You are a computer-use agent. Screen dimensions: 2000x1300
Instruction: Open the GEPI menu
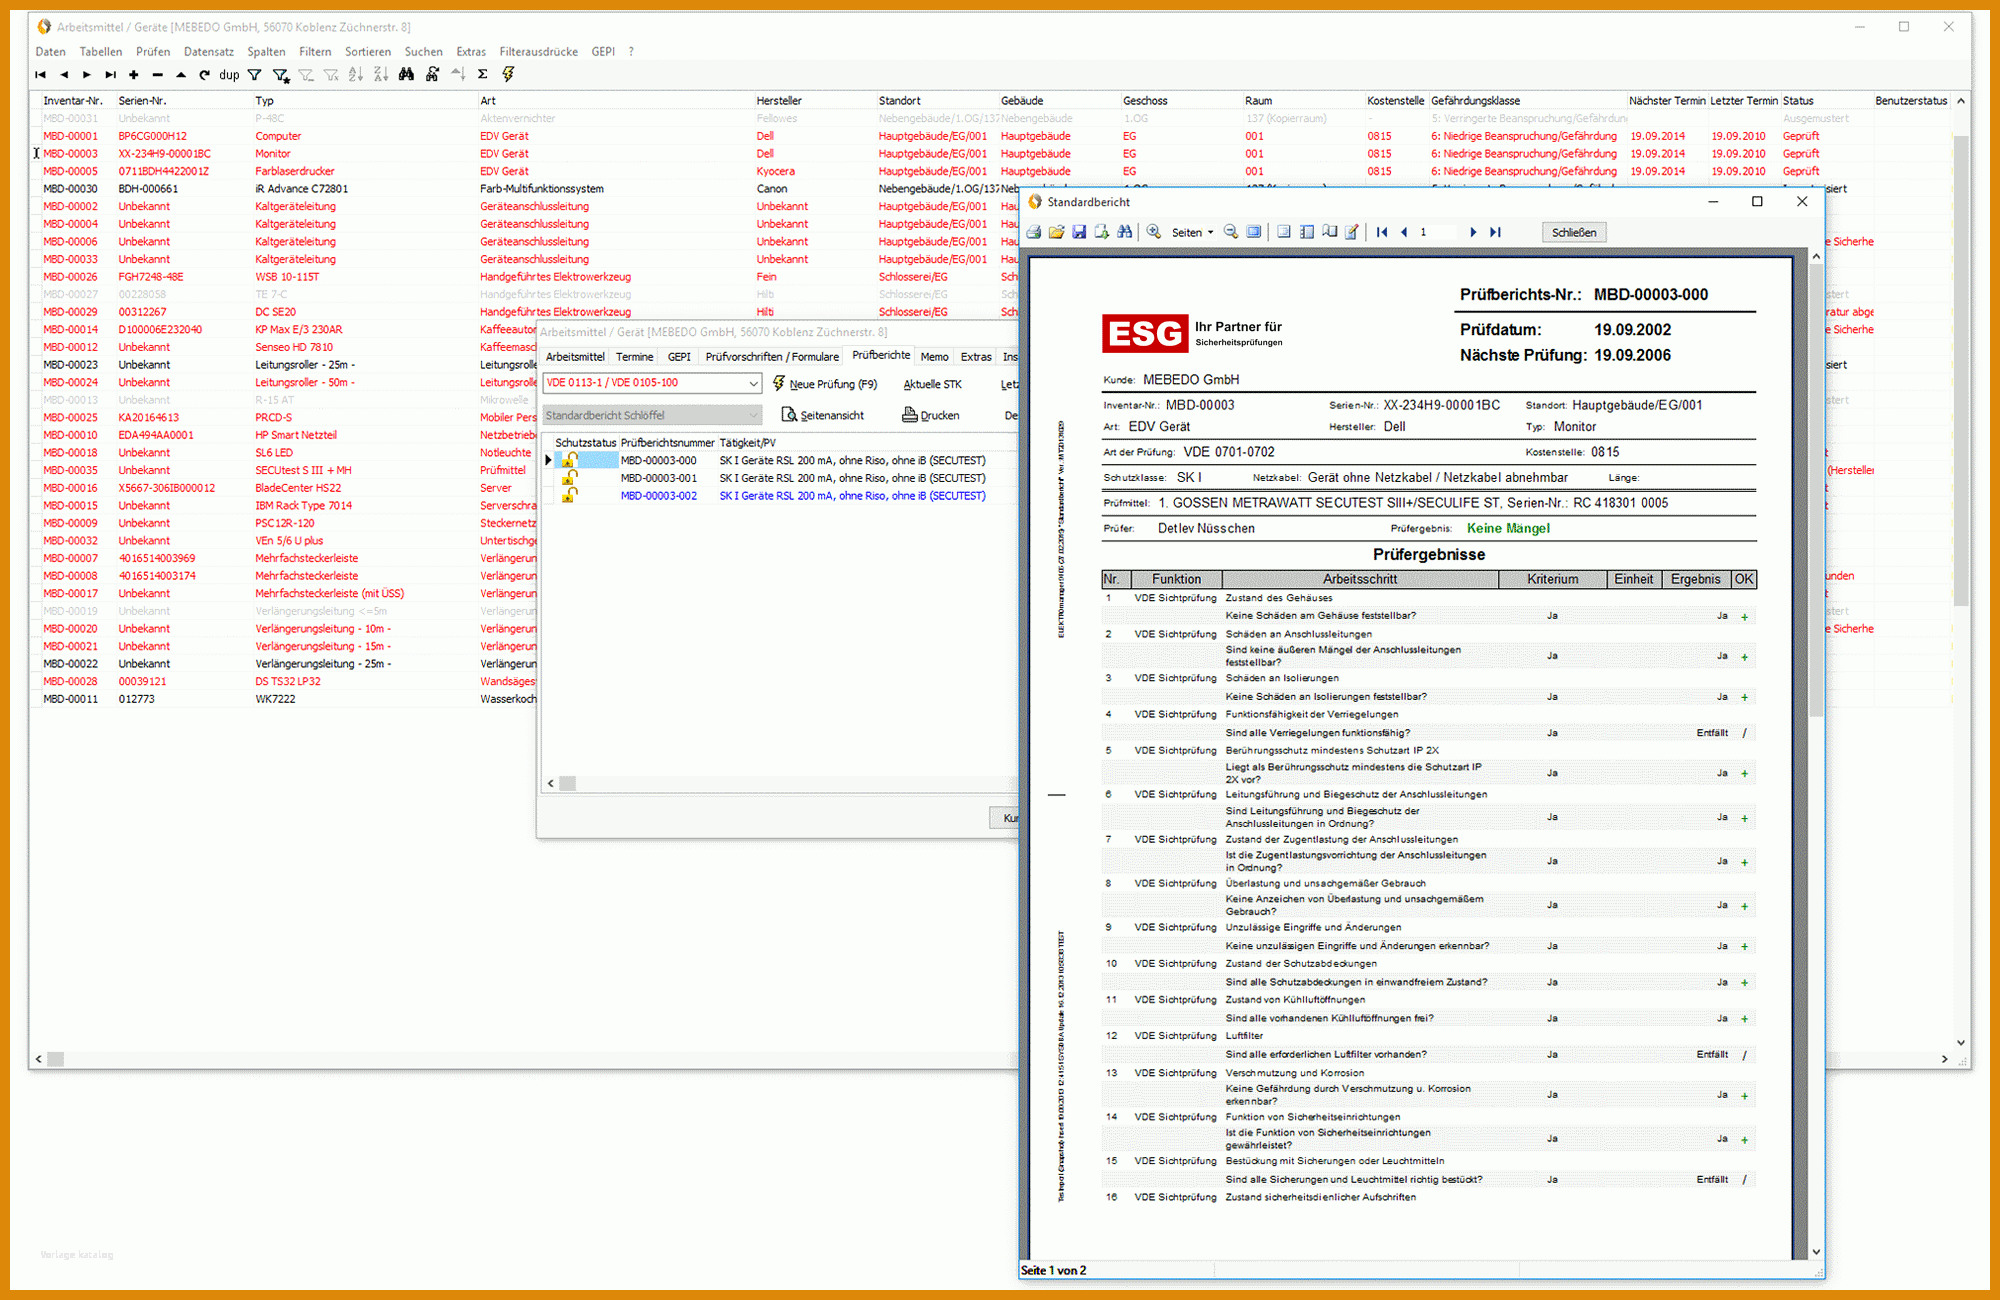click(603, 52)
